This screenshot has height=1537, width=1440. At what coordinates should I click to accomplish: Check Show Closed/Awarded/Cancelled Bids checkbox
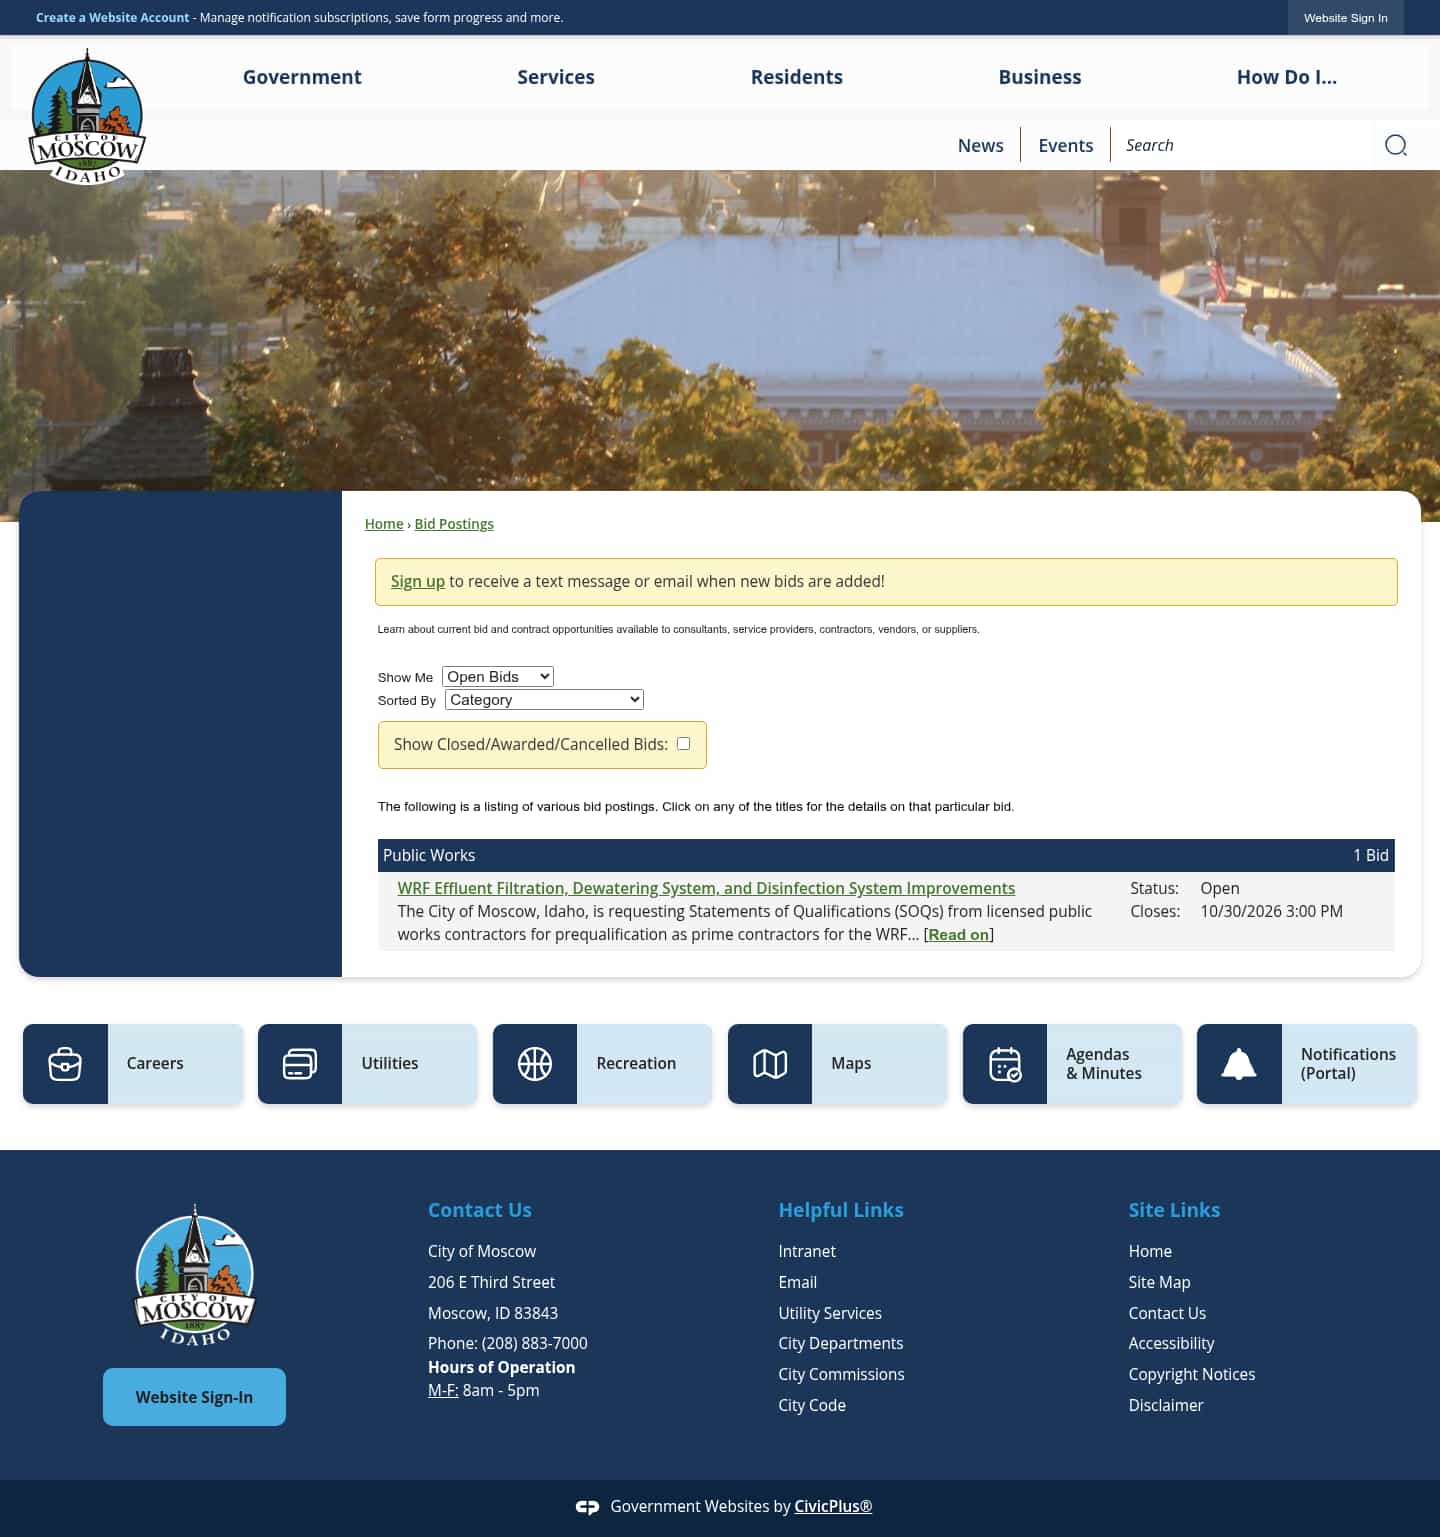684,743
